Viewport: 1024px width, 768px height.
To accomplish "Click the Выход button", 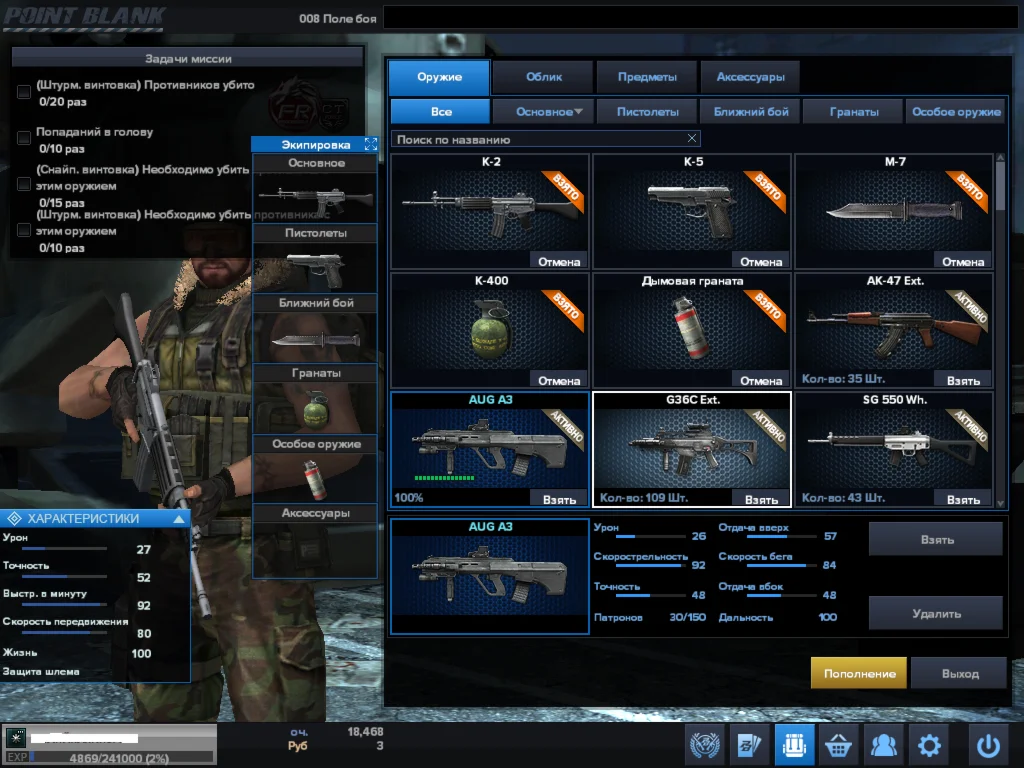I will tap(959, 673).
